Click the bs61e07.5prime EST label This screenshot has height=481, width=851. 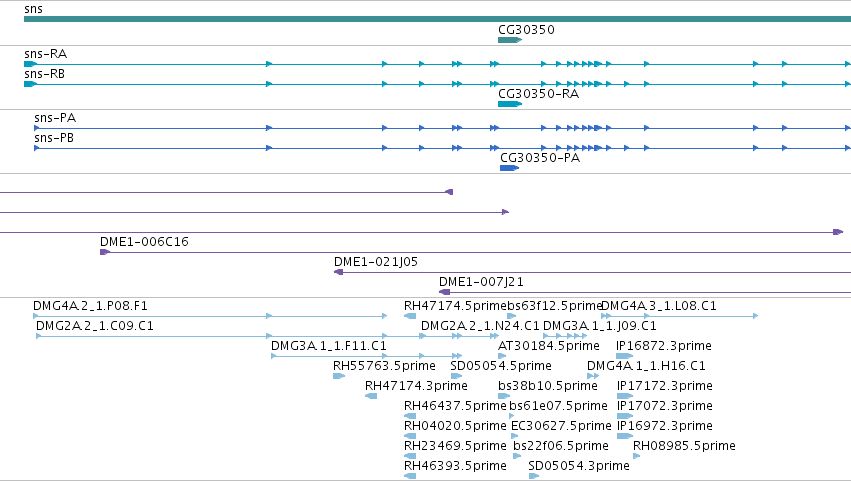point(558,406)
